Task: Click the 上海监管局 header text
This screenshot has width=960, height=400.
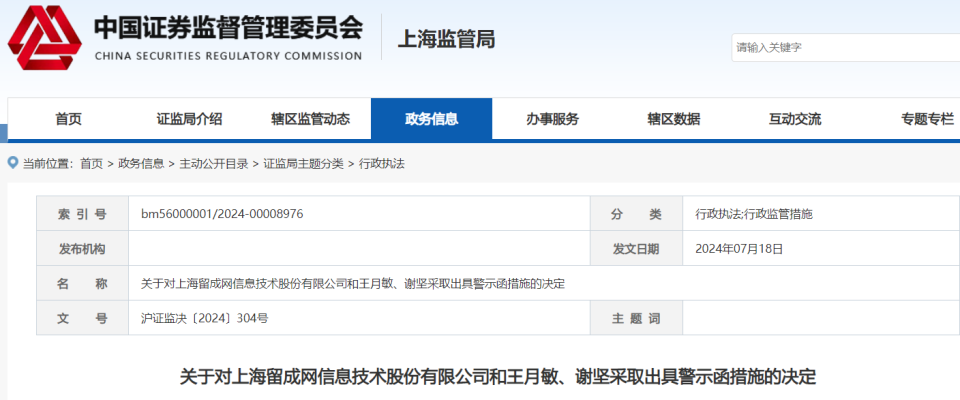Action: (x=447, y=39)
